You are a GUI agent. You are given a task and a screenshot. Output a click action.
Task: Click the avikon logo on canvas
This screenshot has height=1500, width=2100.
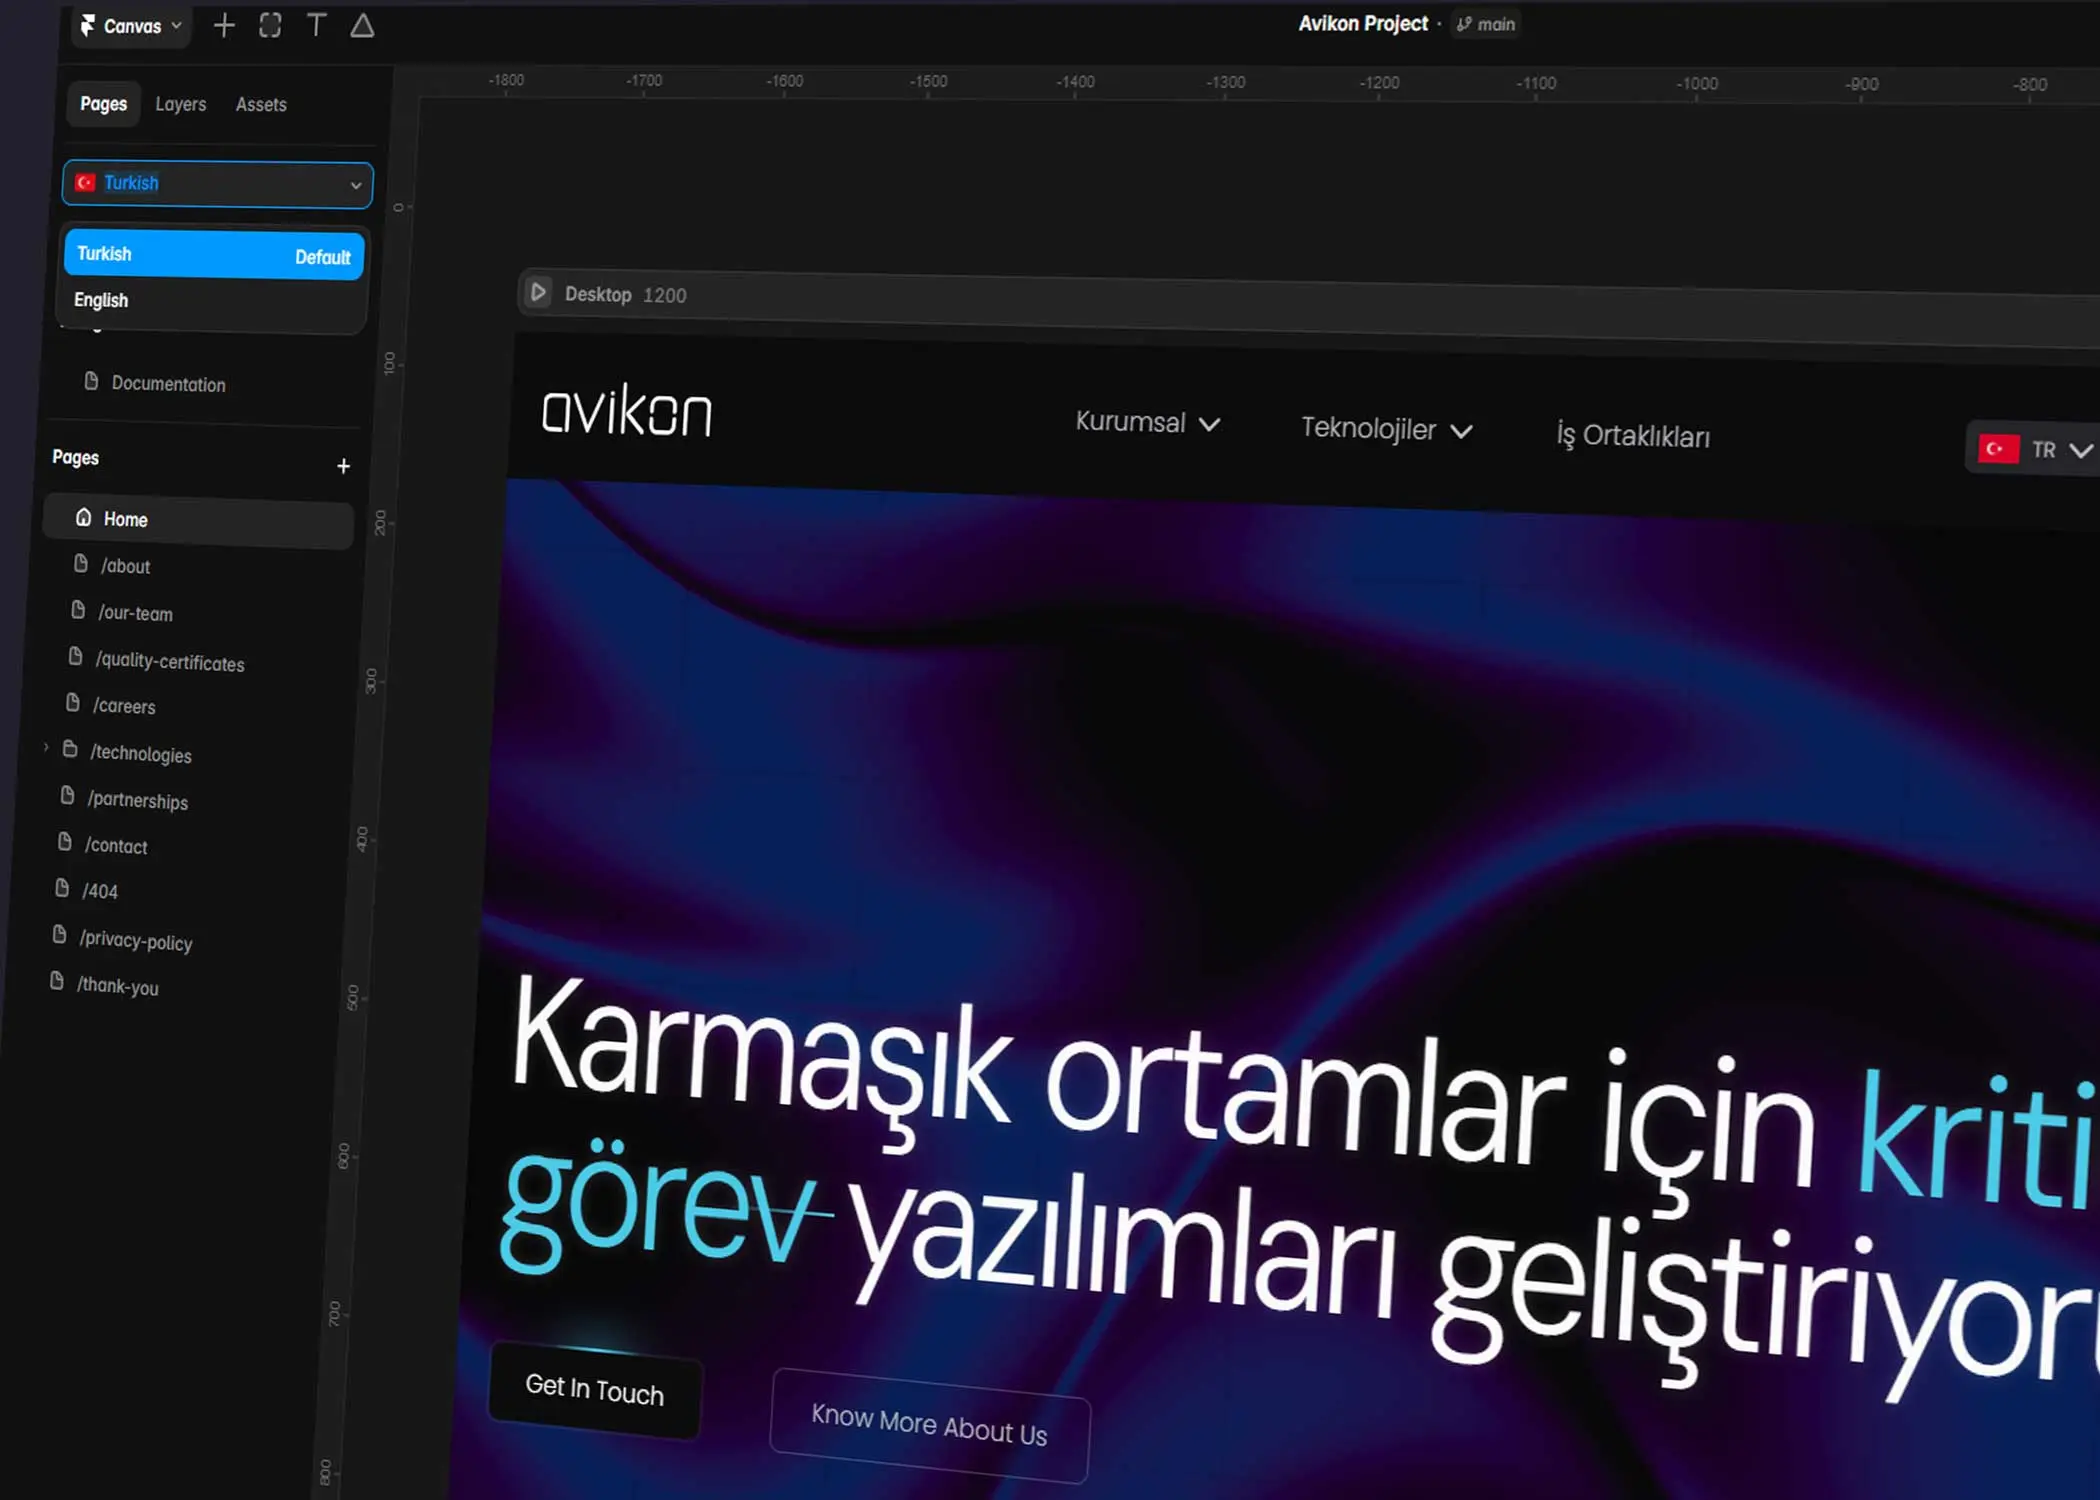coord(627,410)
